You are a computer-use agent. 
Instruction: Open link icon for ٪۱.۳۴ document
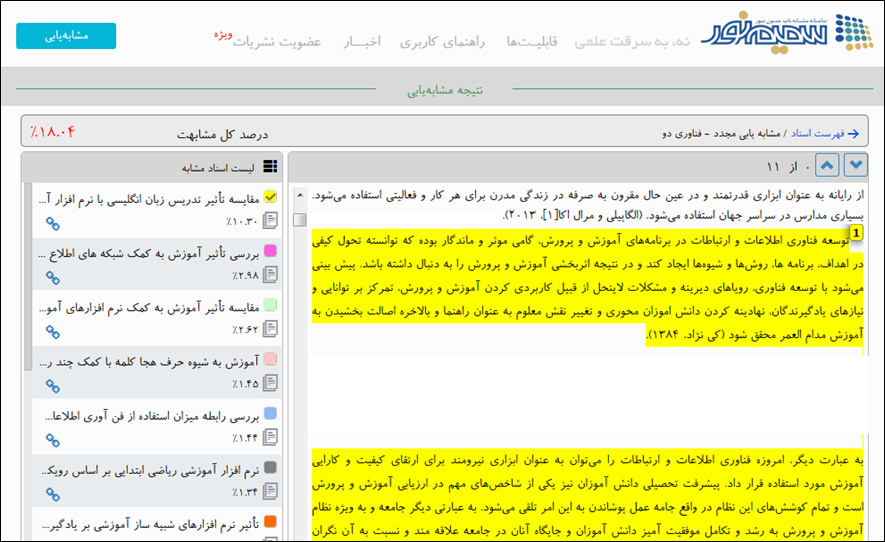pos(52,495)
